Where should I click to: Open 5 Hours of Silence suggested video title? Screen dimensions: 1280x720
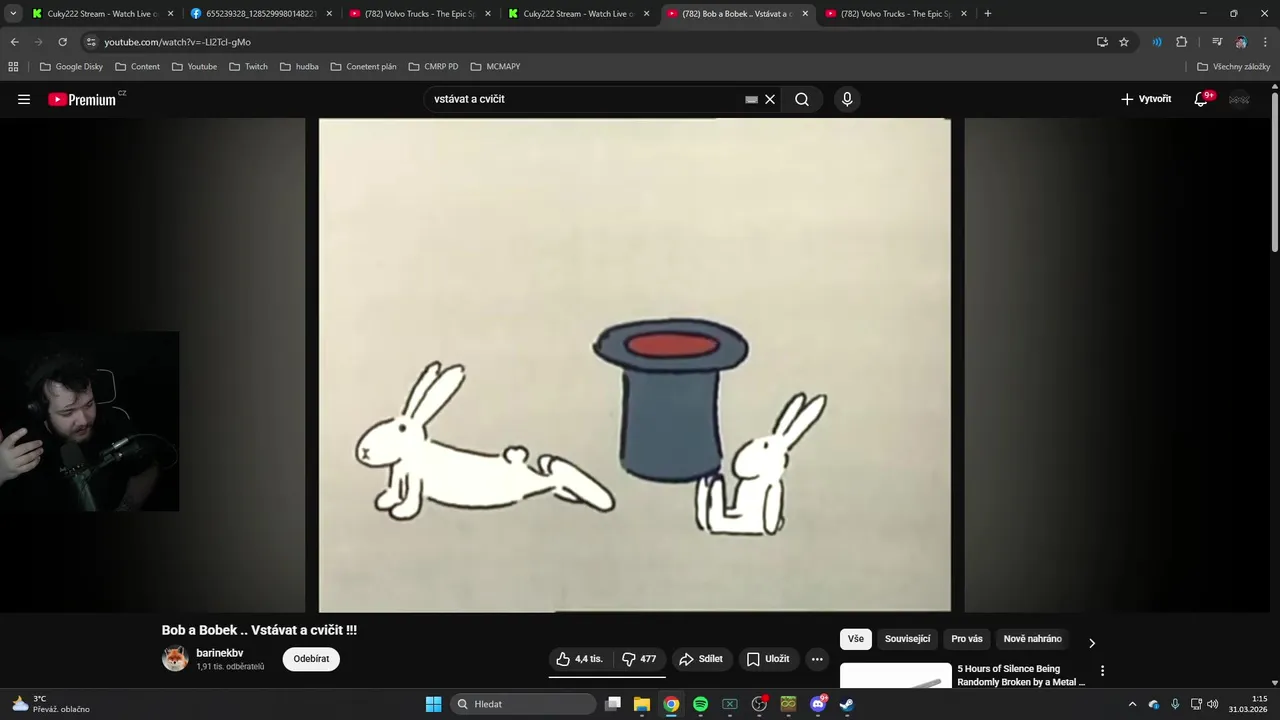tap(1021, 675)
